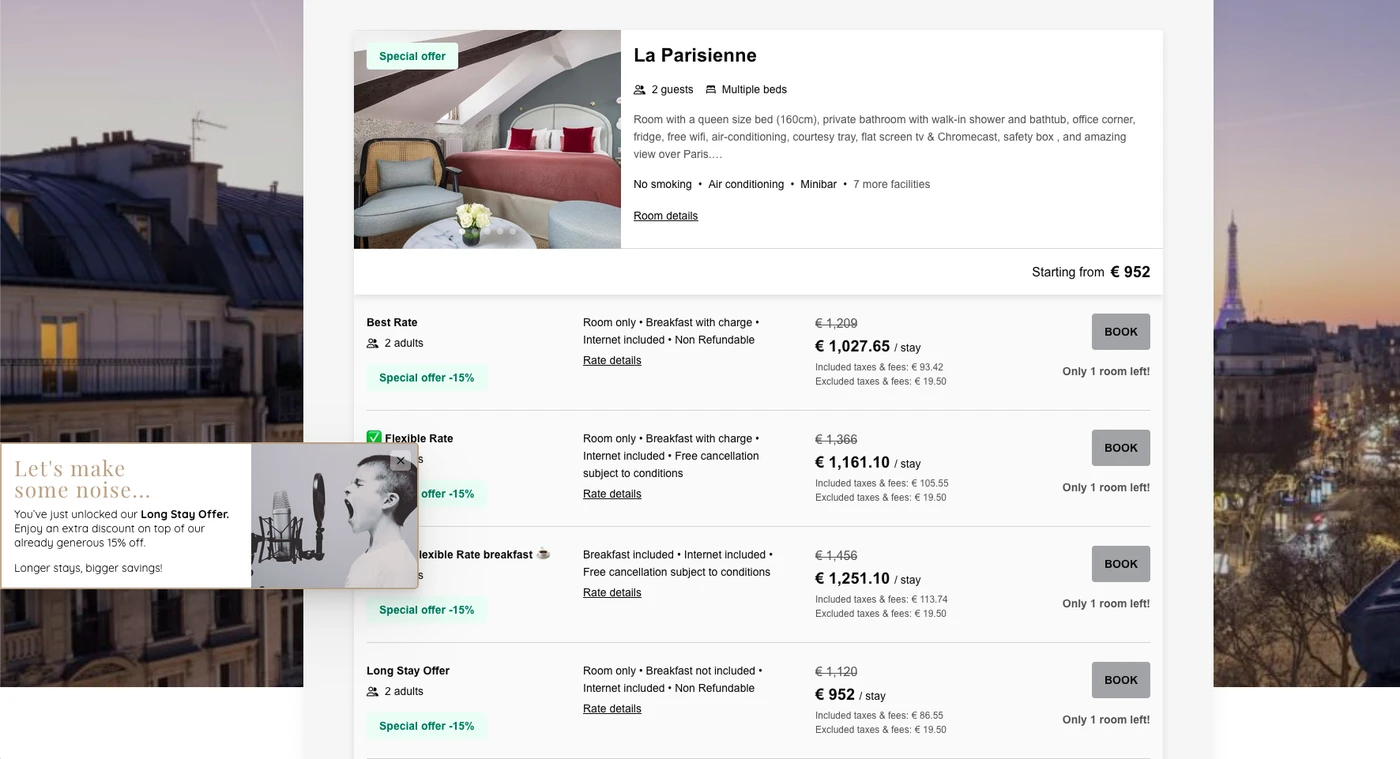Click the "Special offer" badge on room photo
The height and width of the screenshot is (759, 1400).
click(x=412, y=56)
